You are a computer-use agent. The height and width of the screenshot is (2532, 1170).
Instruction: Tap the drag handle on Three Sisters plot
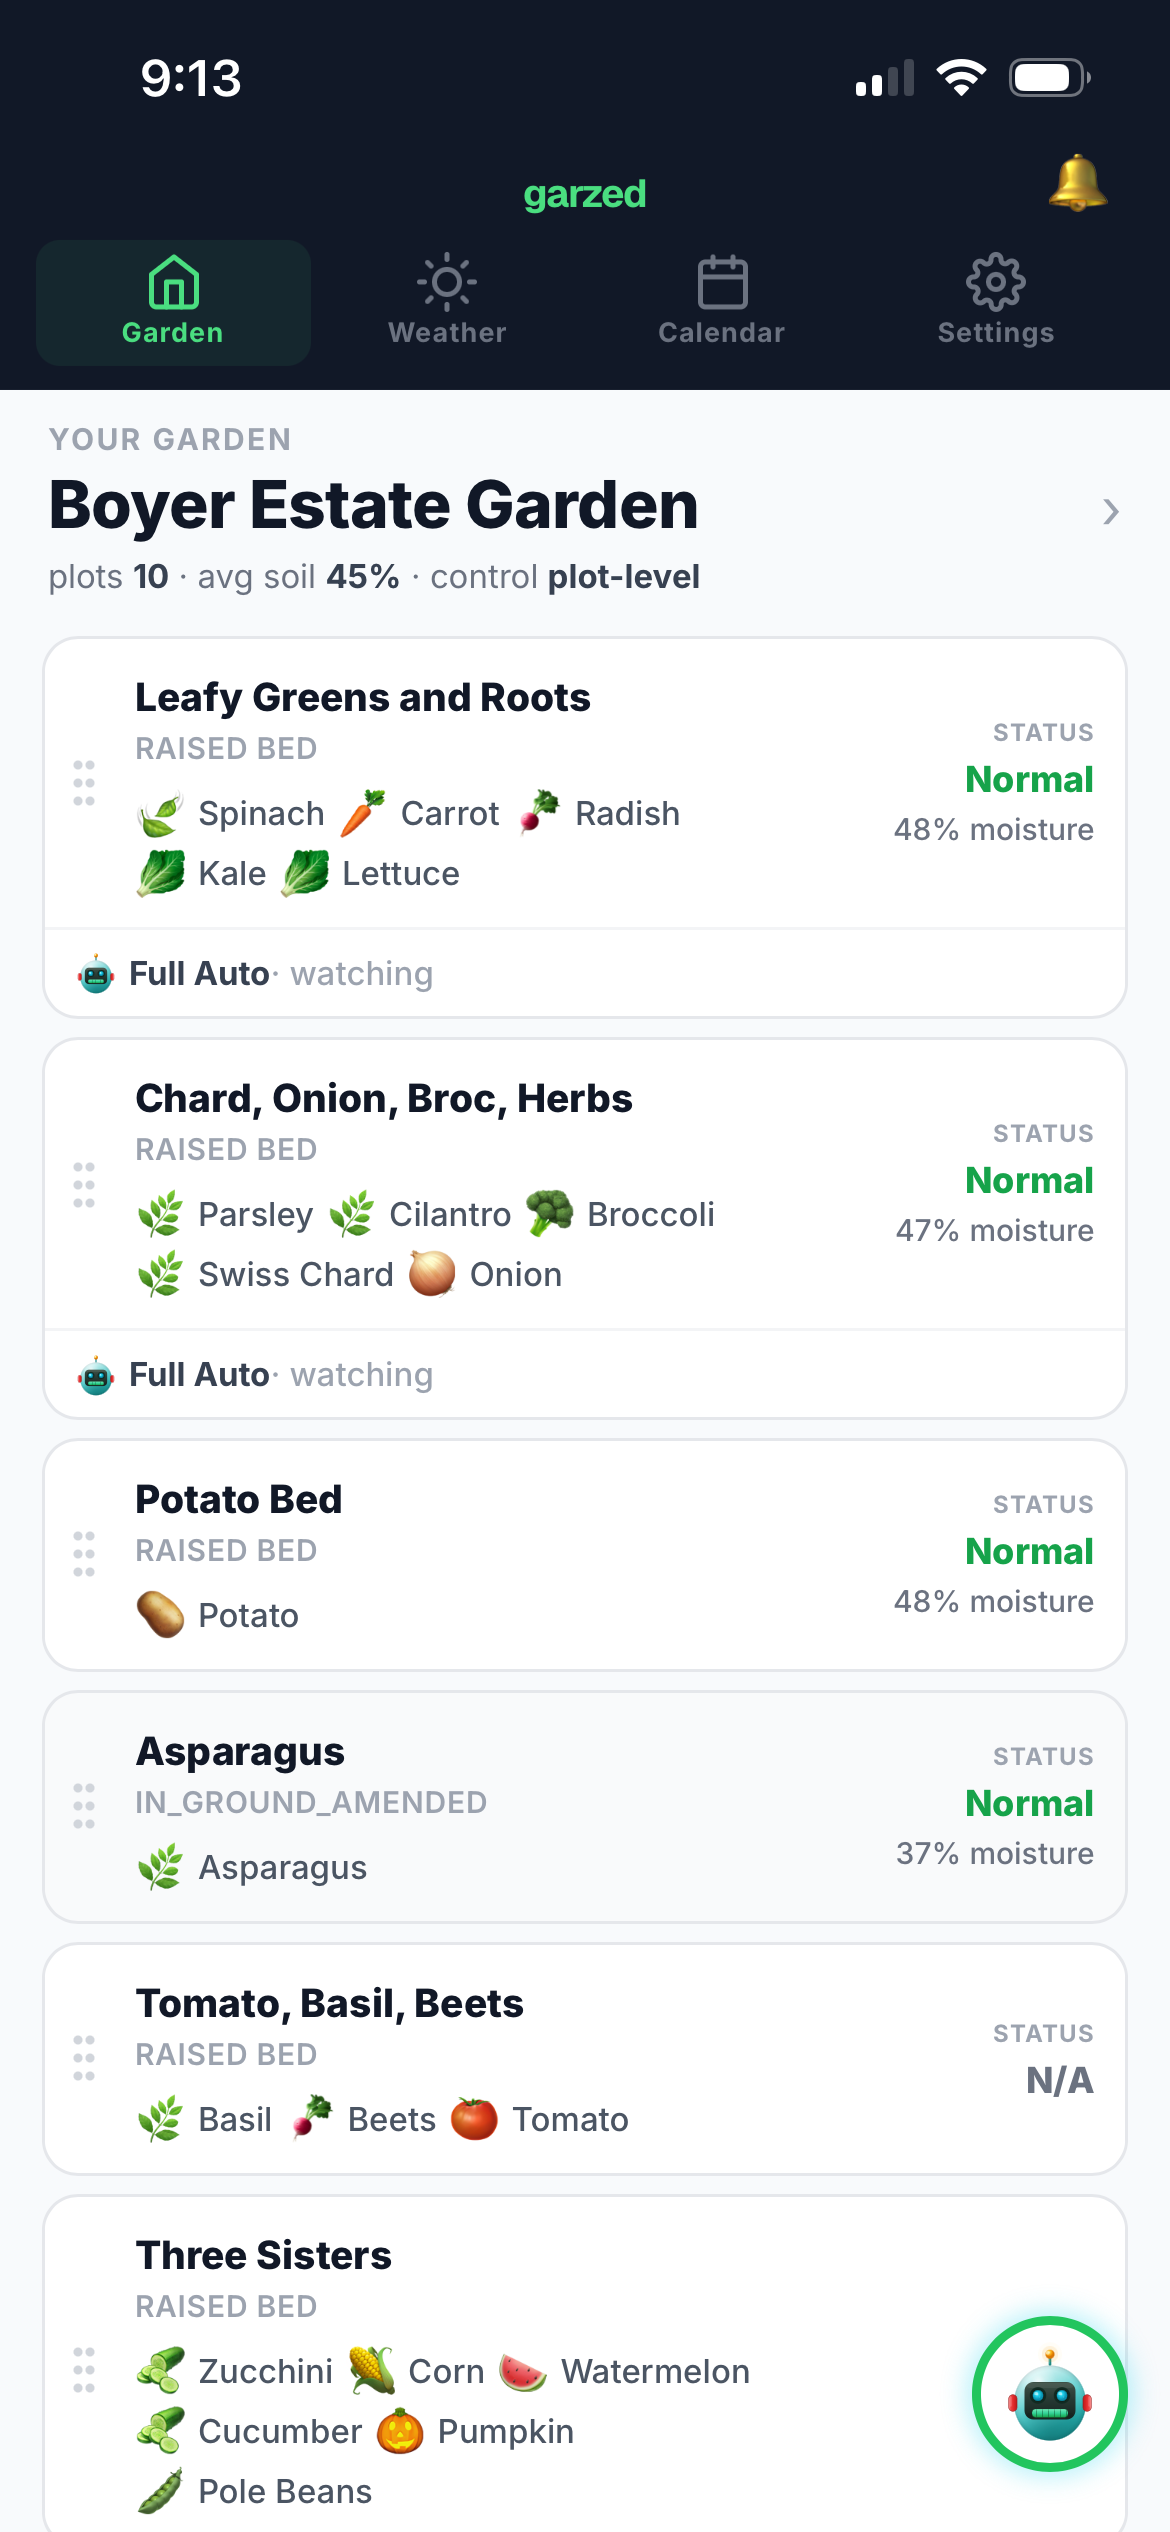click(84, 2370)
